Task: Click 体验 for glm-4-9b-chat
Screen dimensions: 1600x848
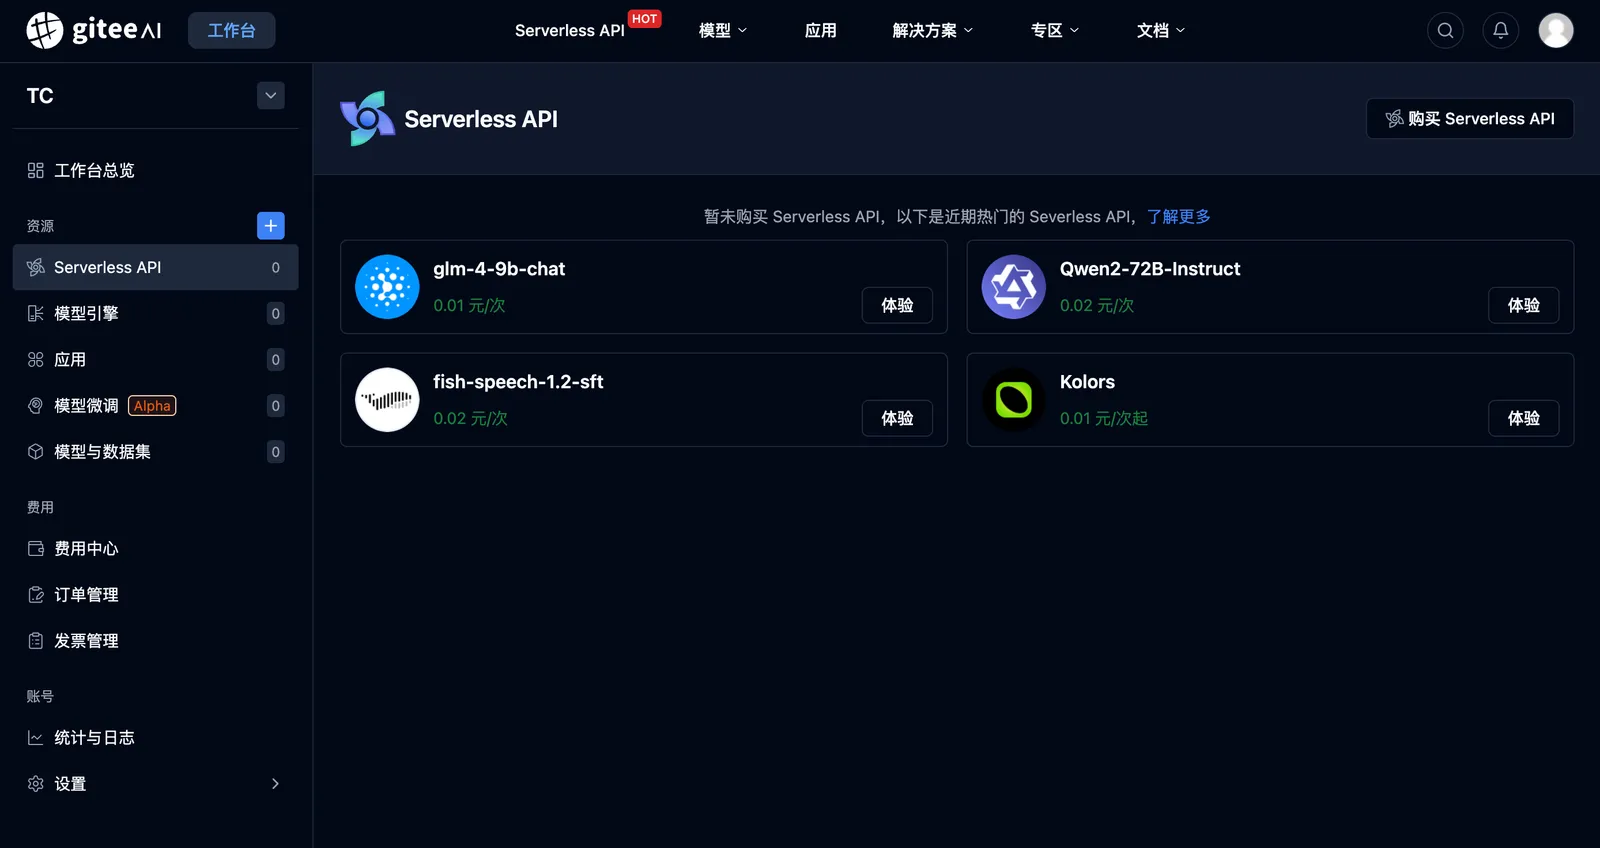Action: [897, 305]
